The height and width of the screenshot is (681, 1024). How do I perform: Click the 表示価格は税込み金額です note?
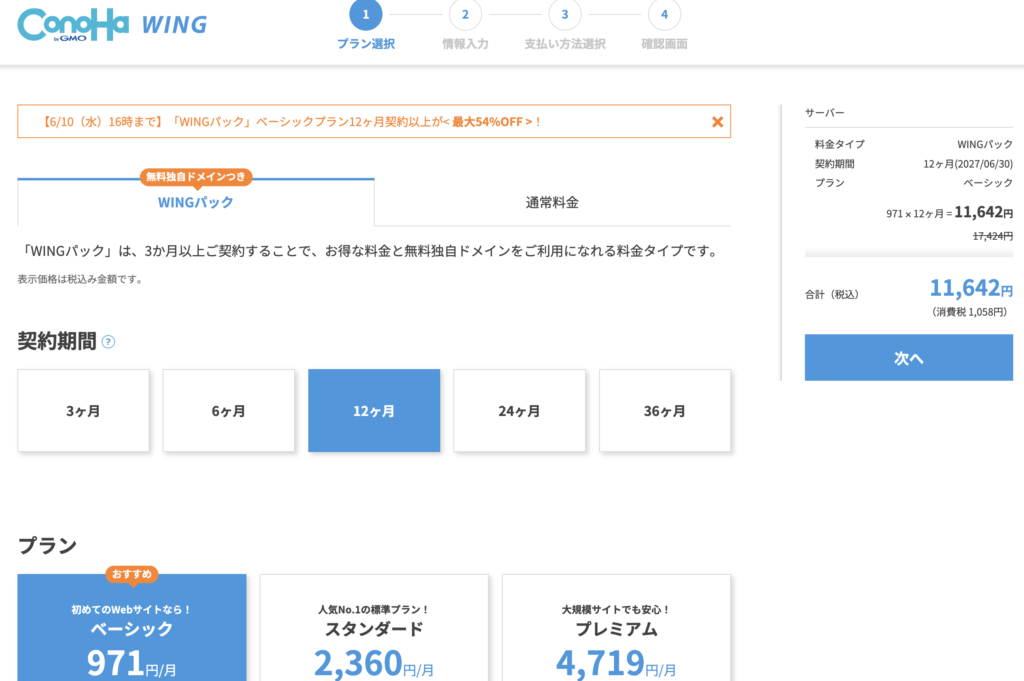pyautogui.click(x=80, y=279)
